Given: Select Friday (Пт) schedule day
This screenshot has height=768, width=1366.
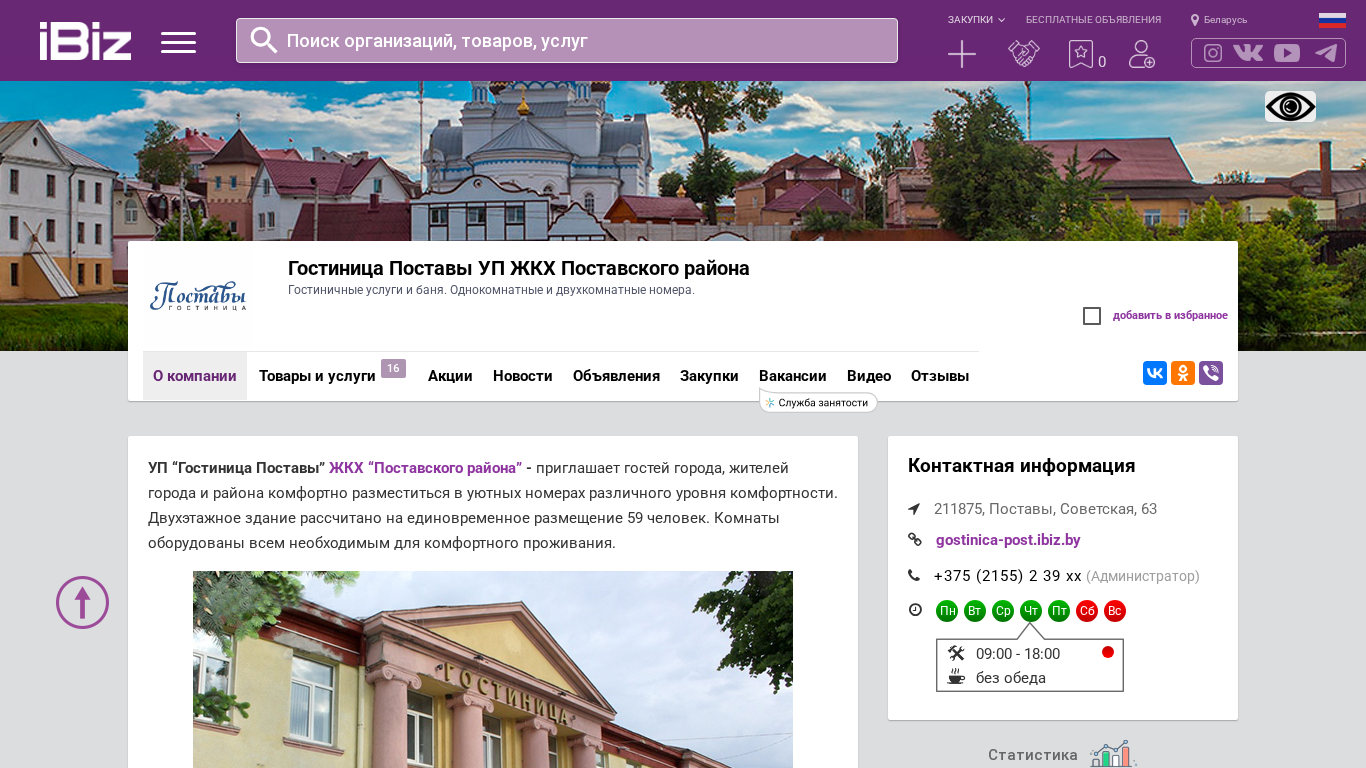Looking at the screenshot, I should tap(1059, 611).
